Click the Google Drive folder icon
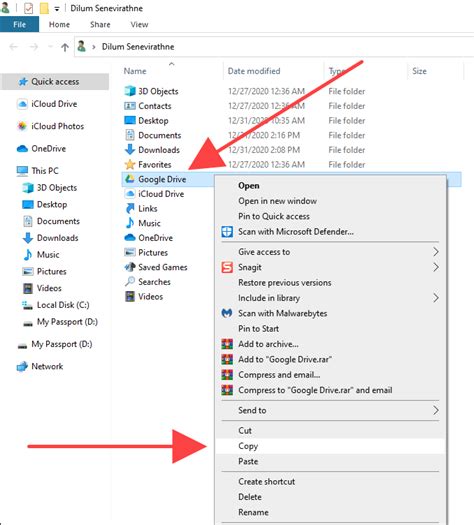This screenshot has width=474, height=525. (130, 179)
